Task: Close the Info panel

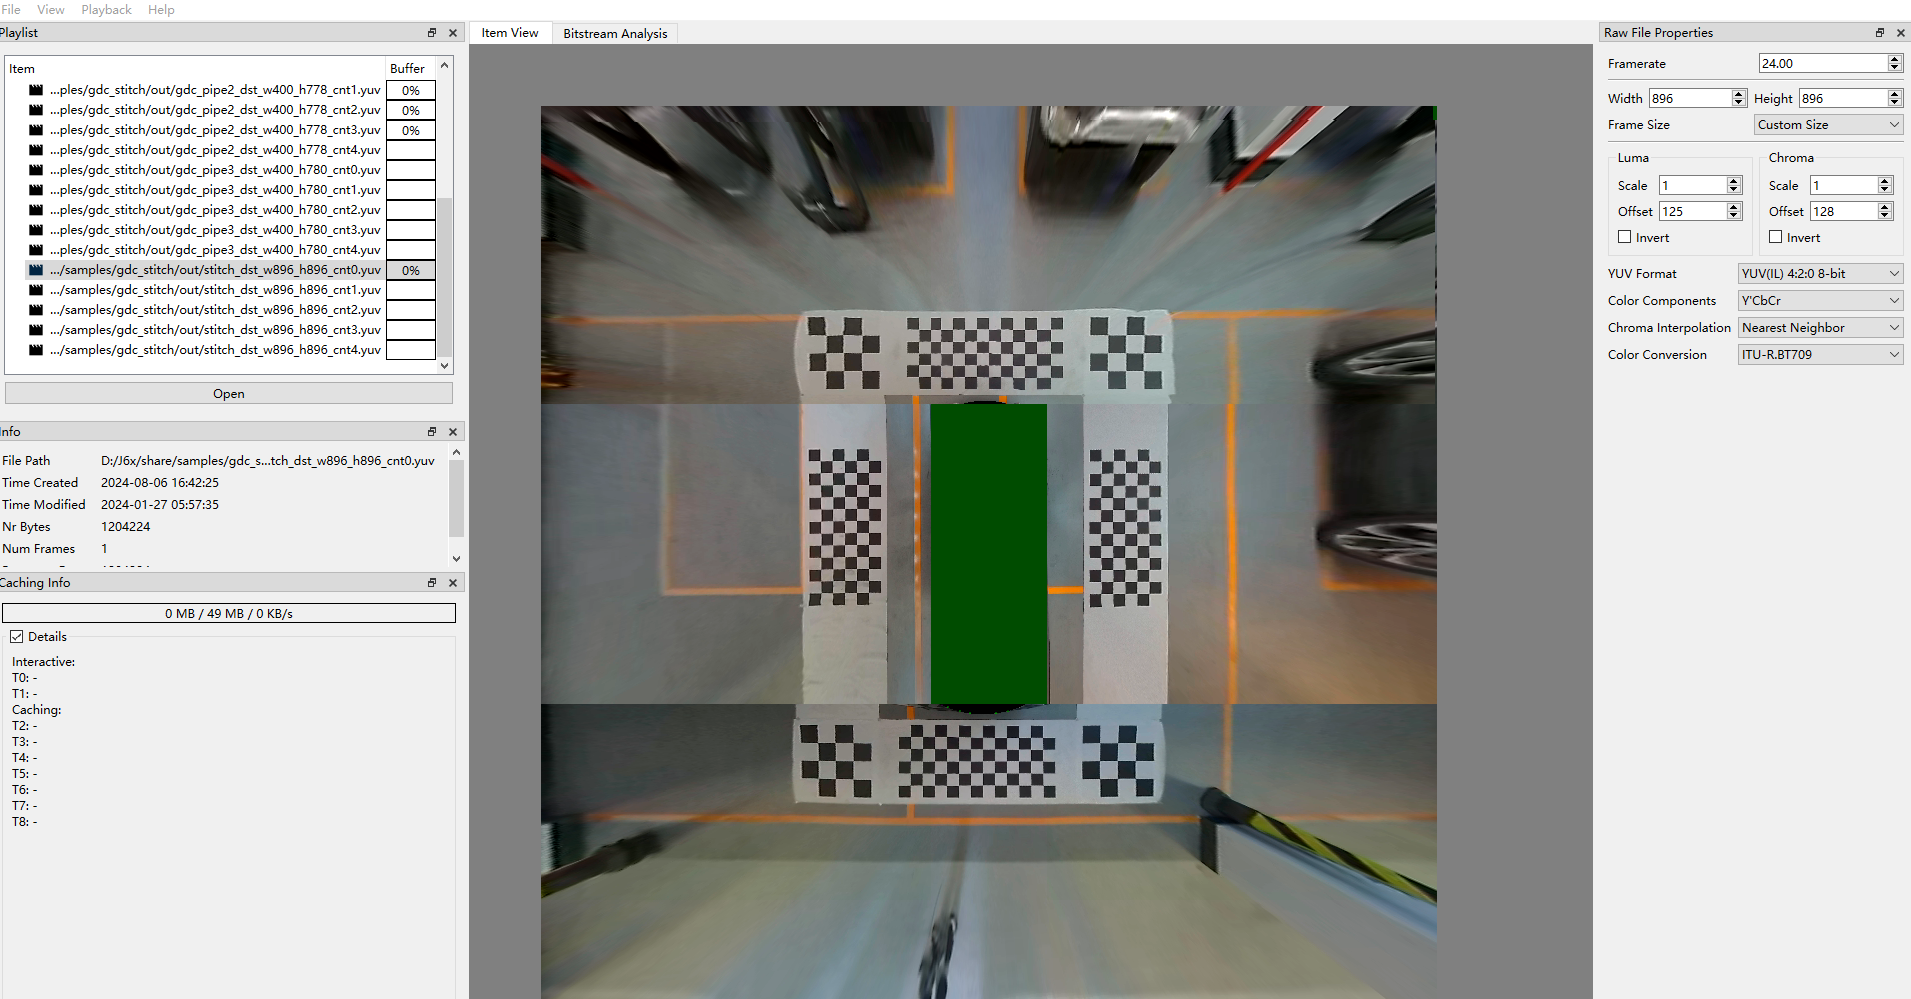Action: (x=453, y=432)
